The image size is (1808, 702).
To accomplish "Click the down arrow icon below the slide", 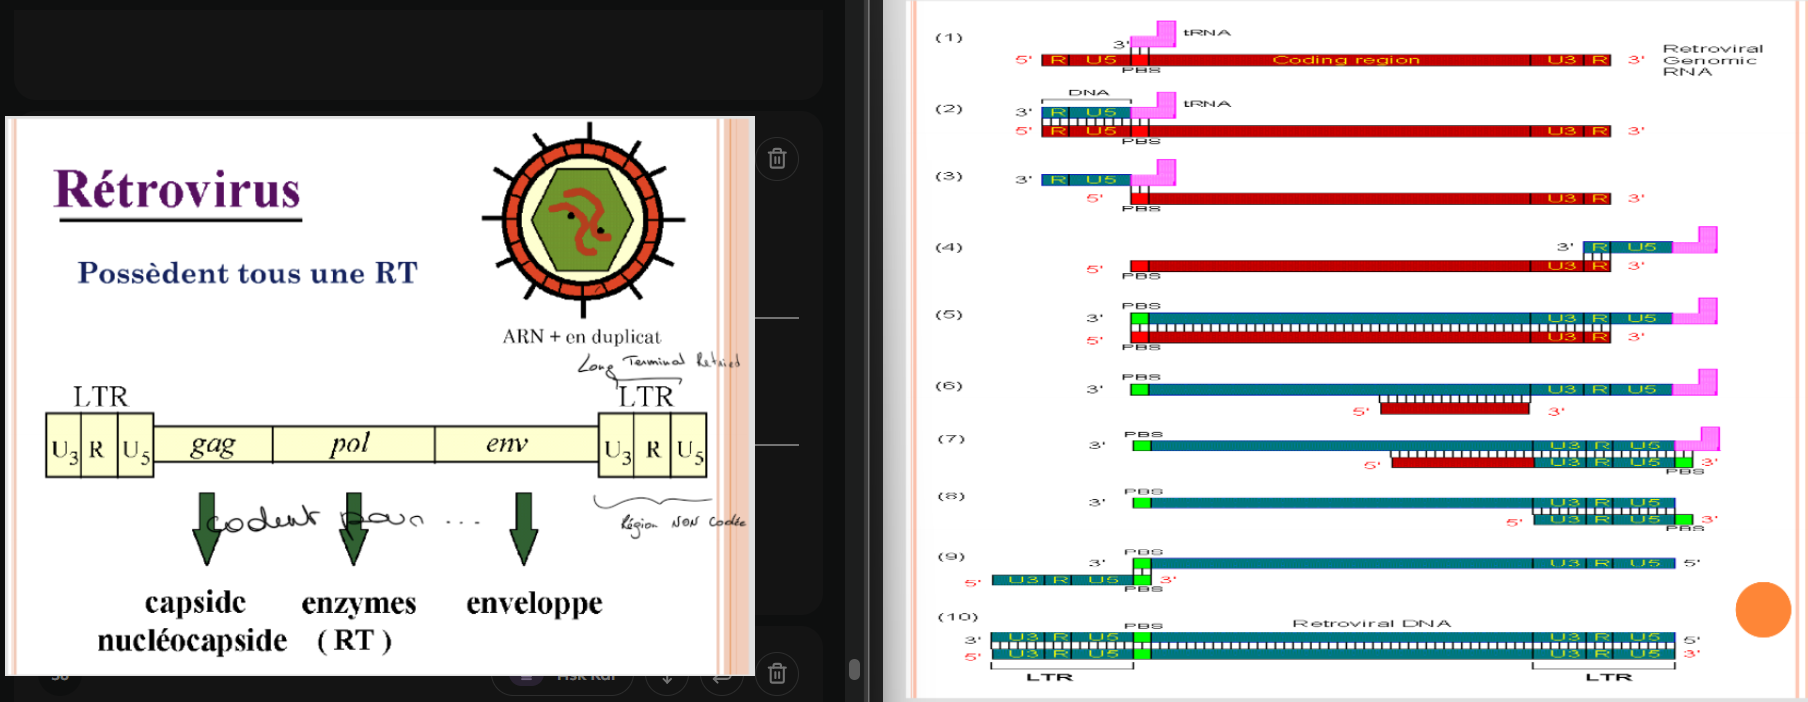I will point(667,678).
